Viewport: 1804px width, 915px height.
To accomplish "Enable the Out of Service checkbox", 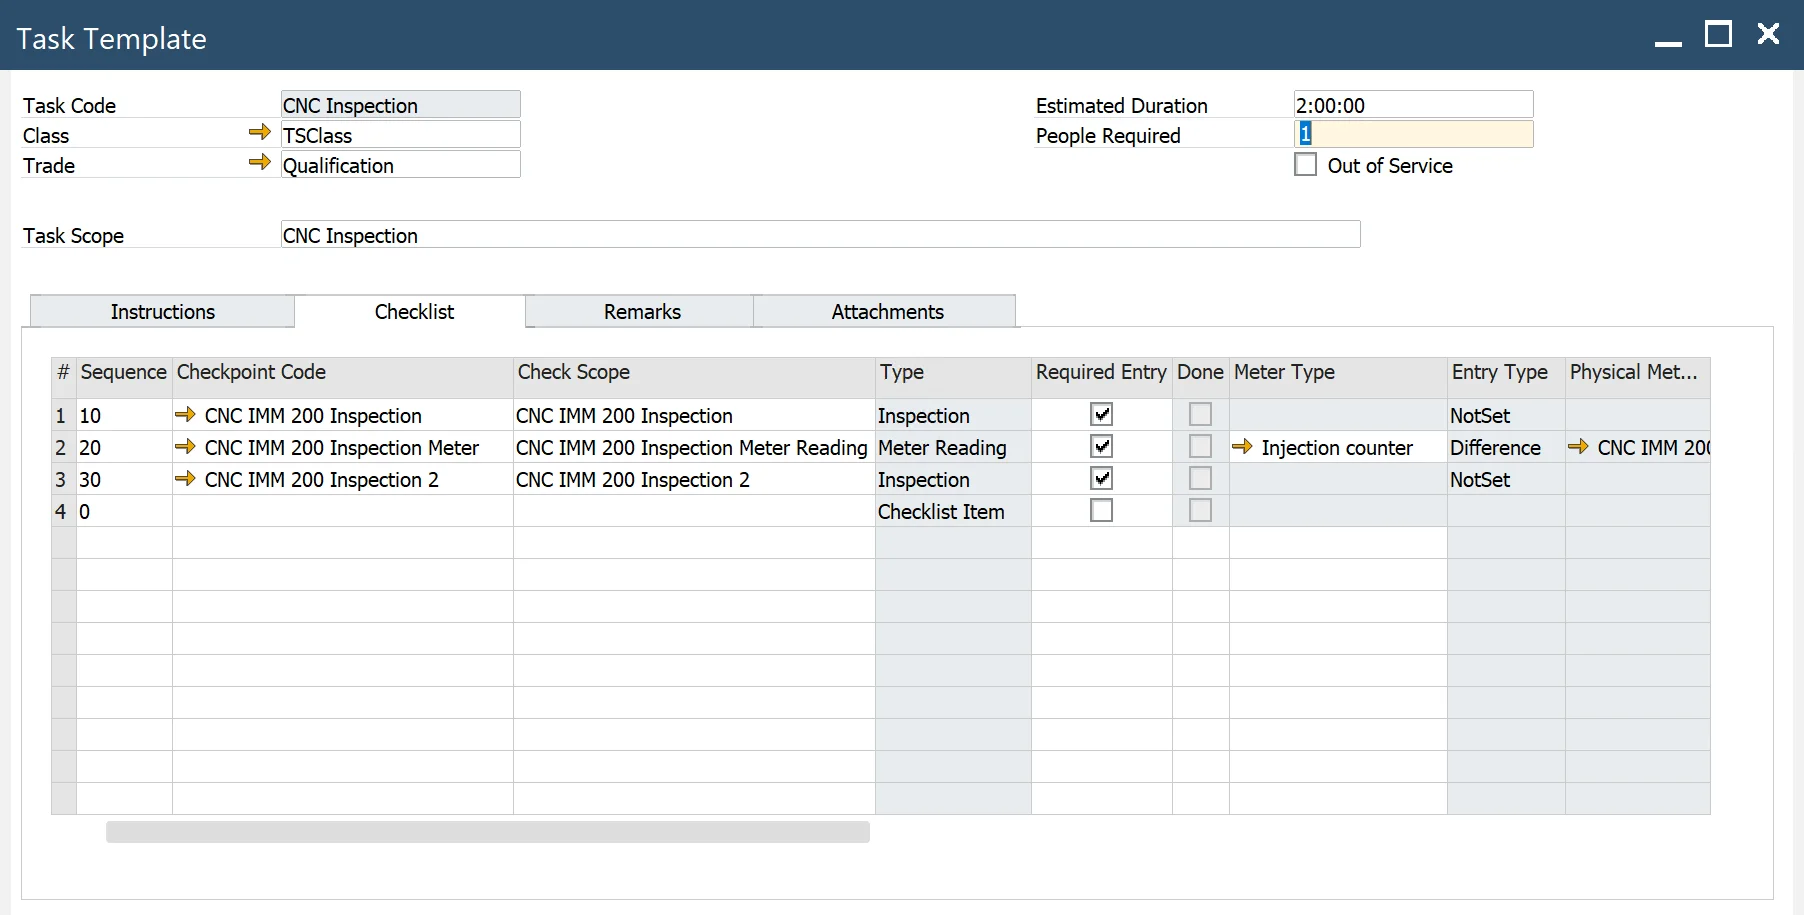I will point(1305,164).
